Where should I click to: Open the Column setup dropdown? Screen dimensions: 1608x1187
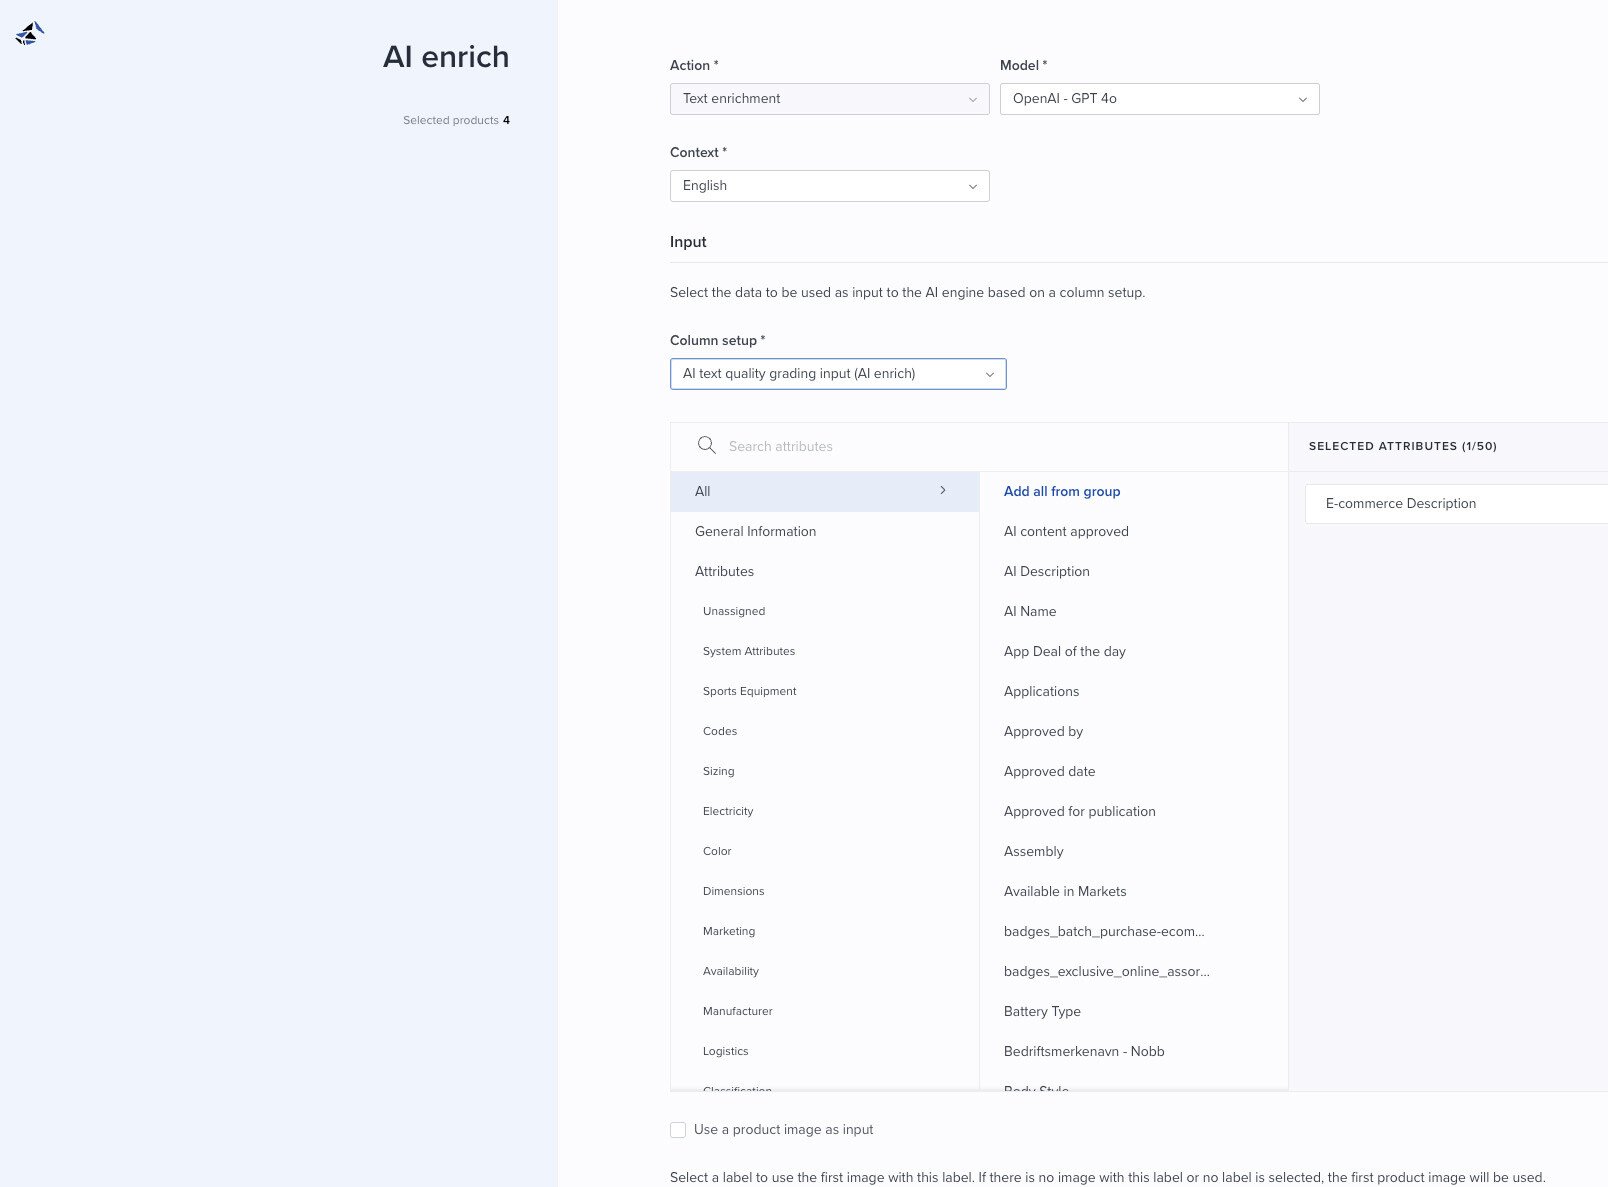(x=837, y=374)
